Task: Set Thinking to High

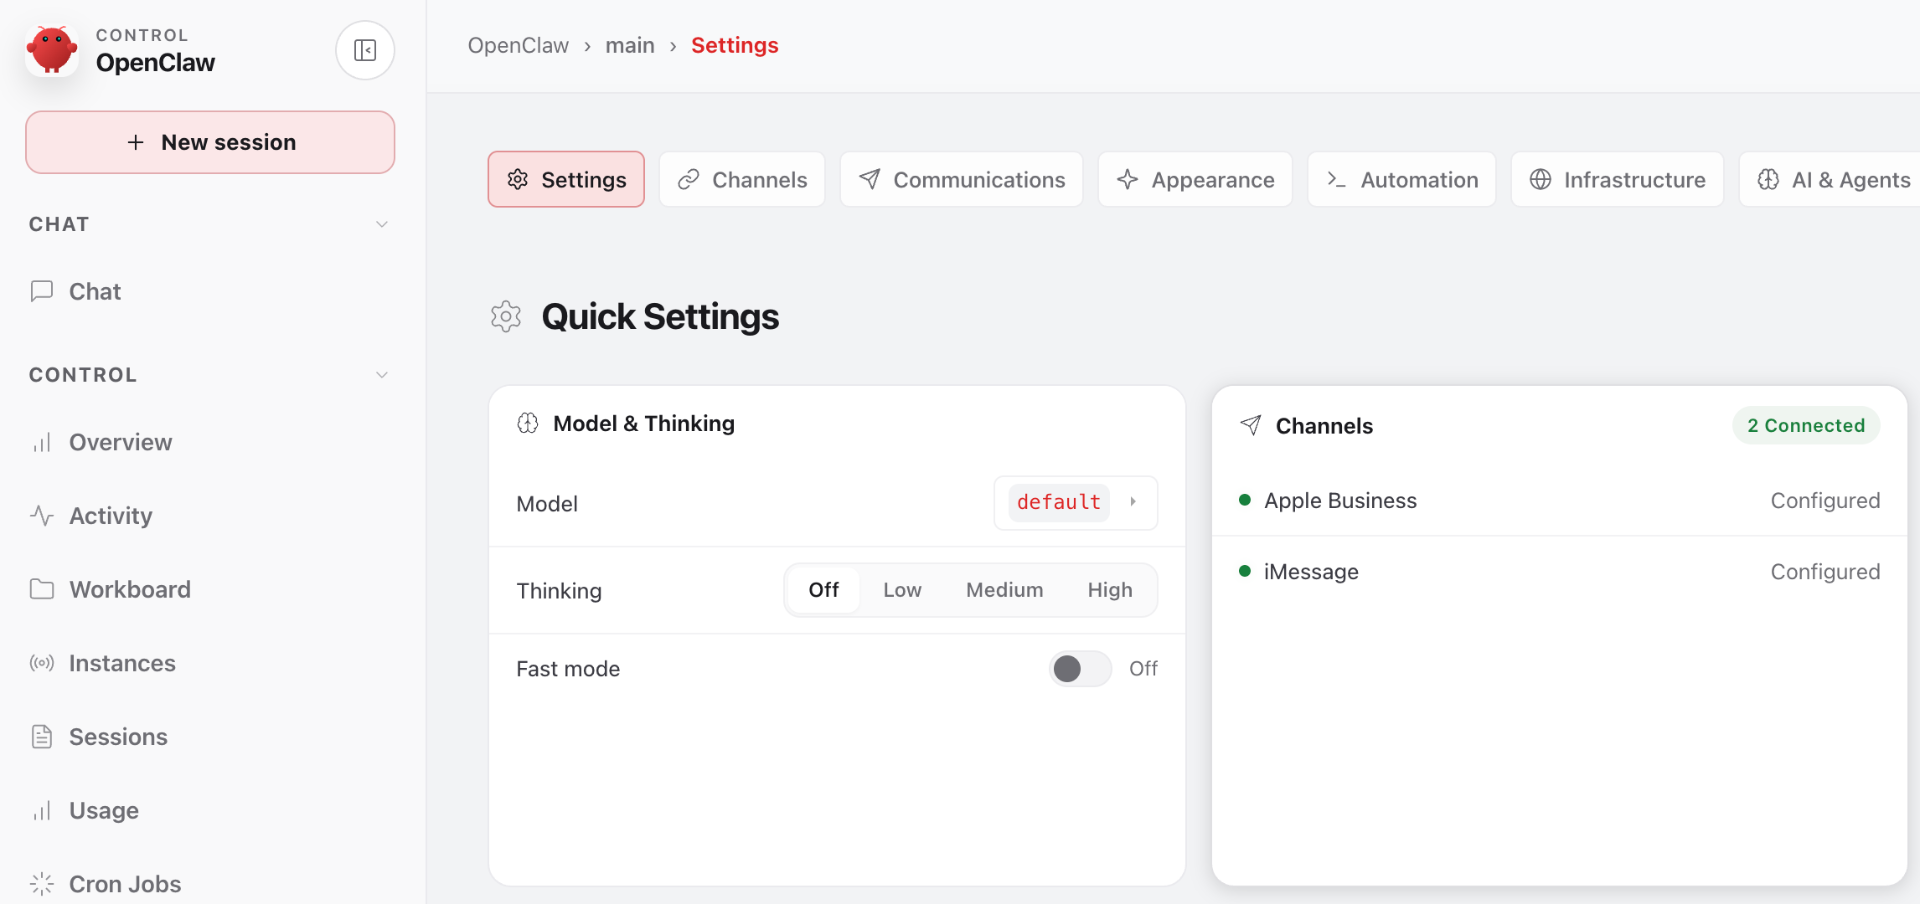Action: tap(1110, 590)
